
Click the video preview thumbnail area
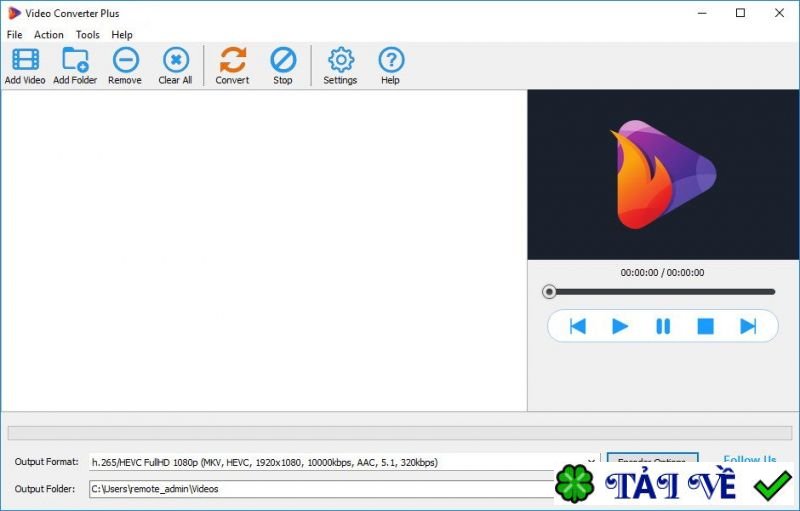pos(663,175)
